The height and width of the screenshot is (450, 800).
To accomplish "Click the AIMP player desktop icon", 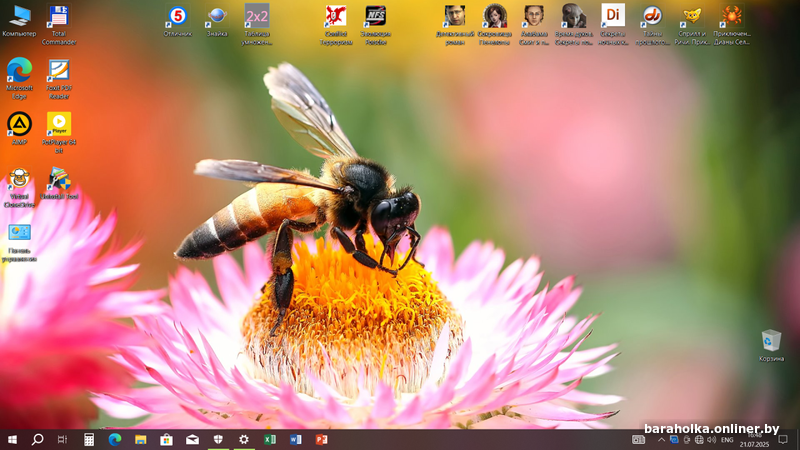I will (19, 124).
